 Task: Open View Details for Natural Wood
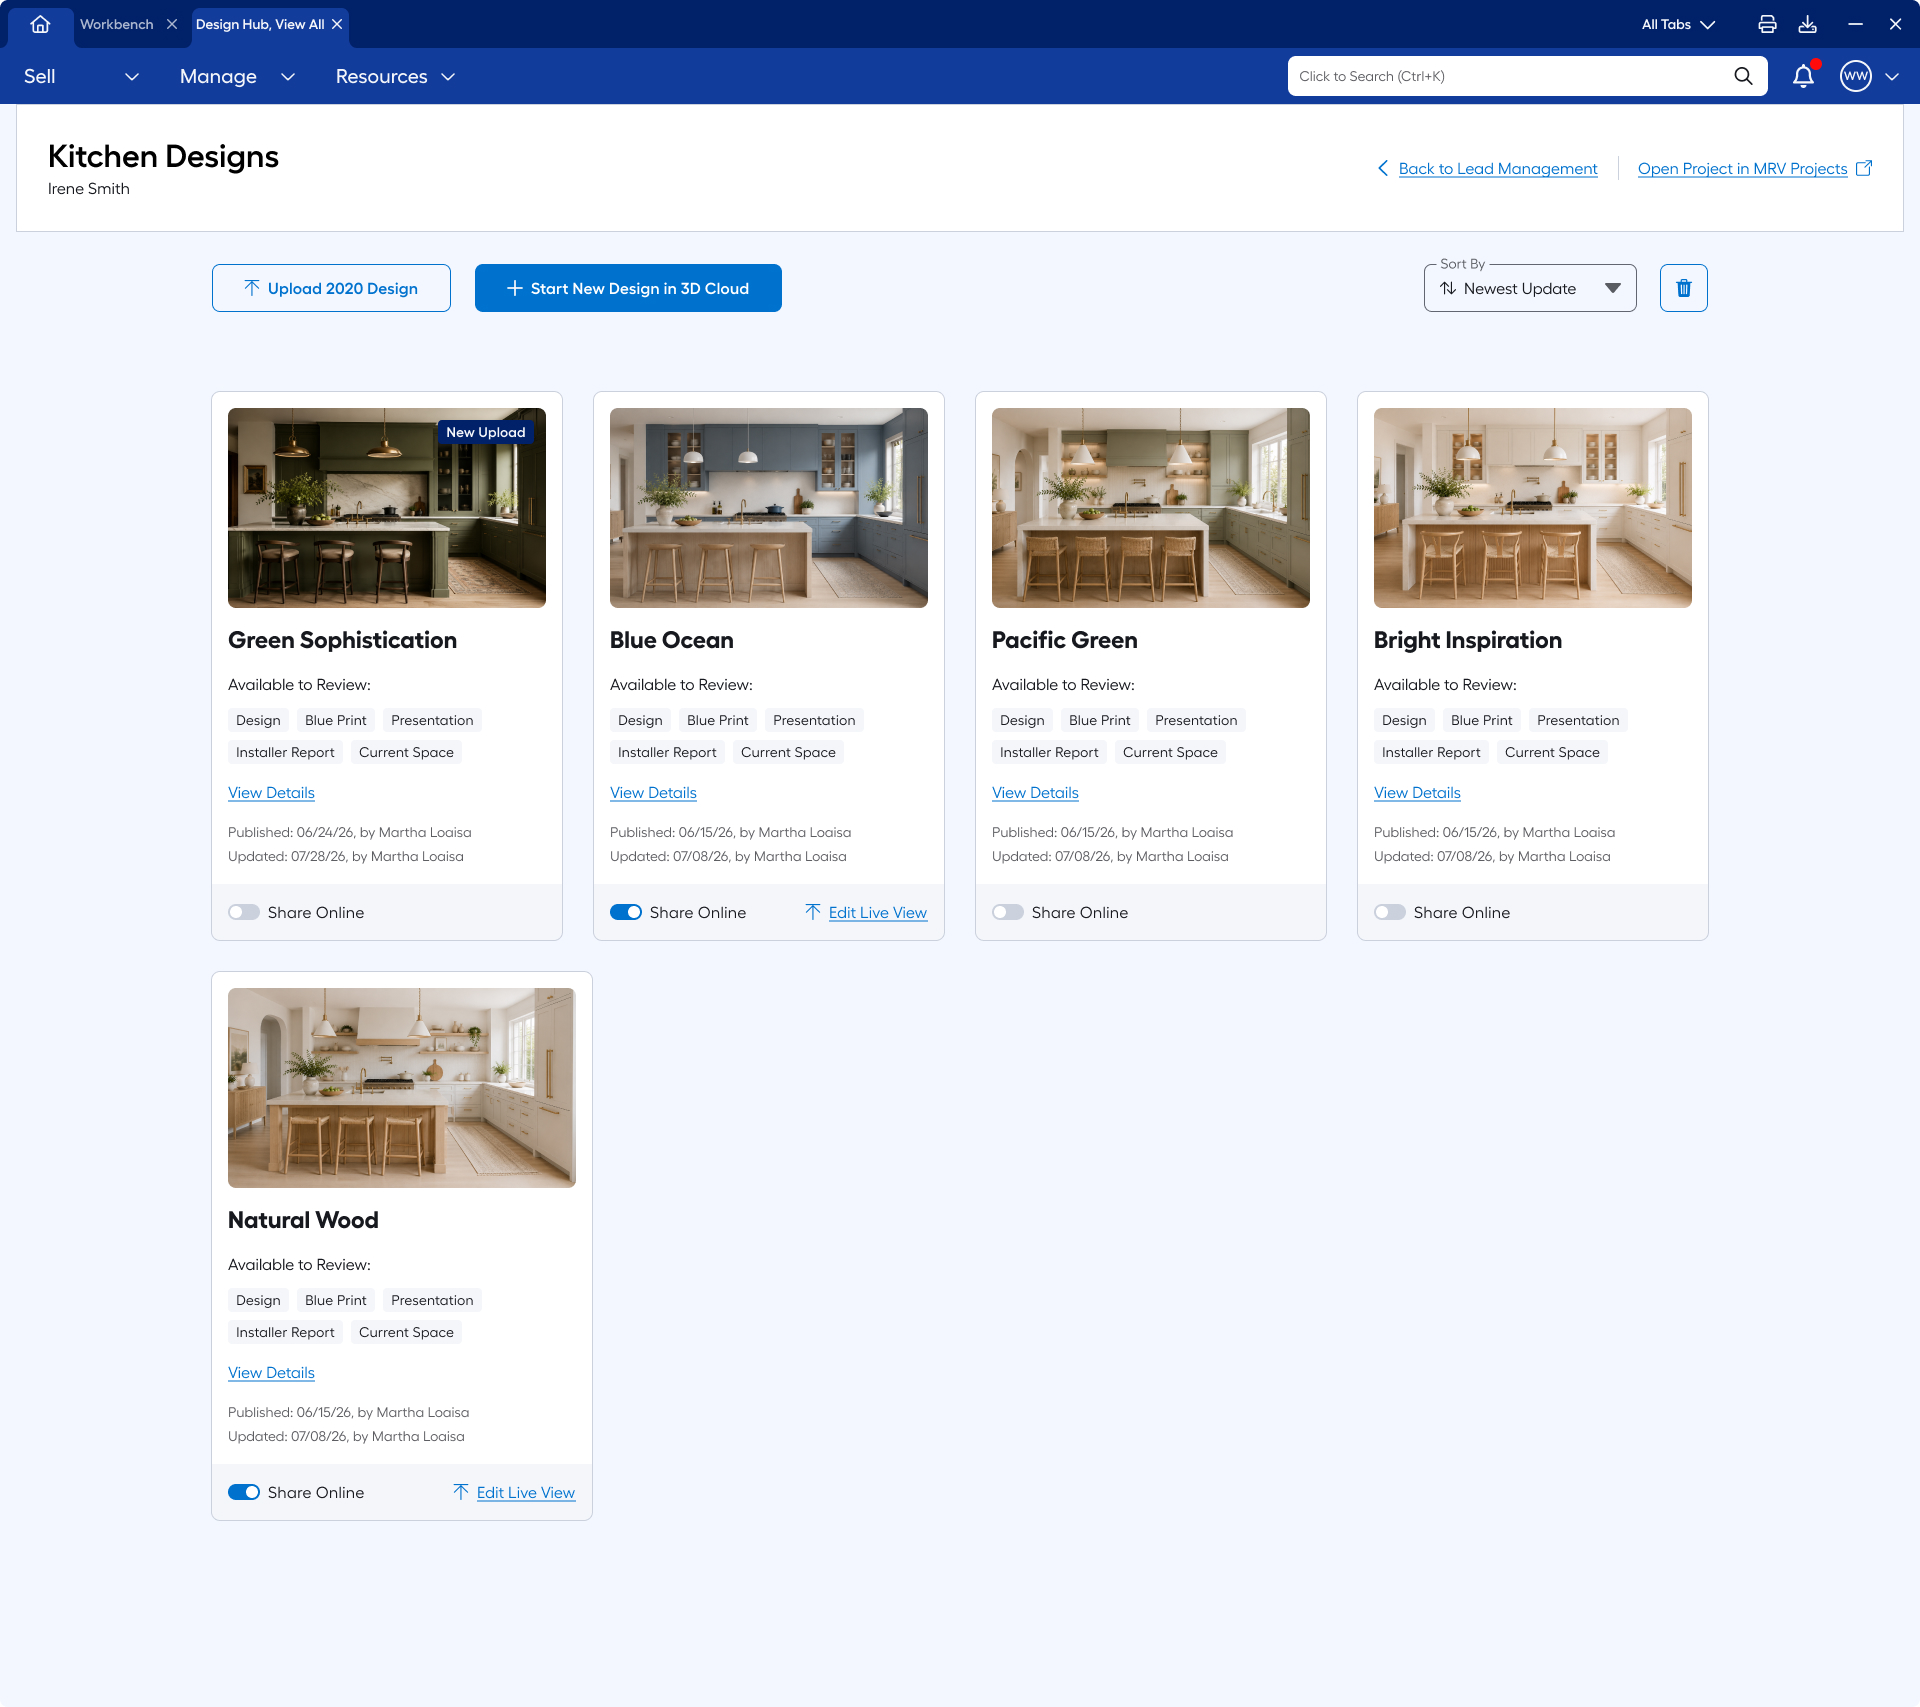271,1372
